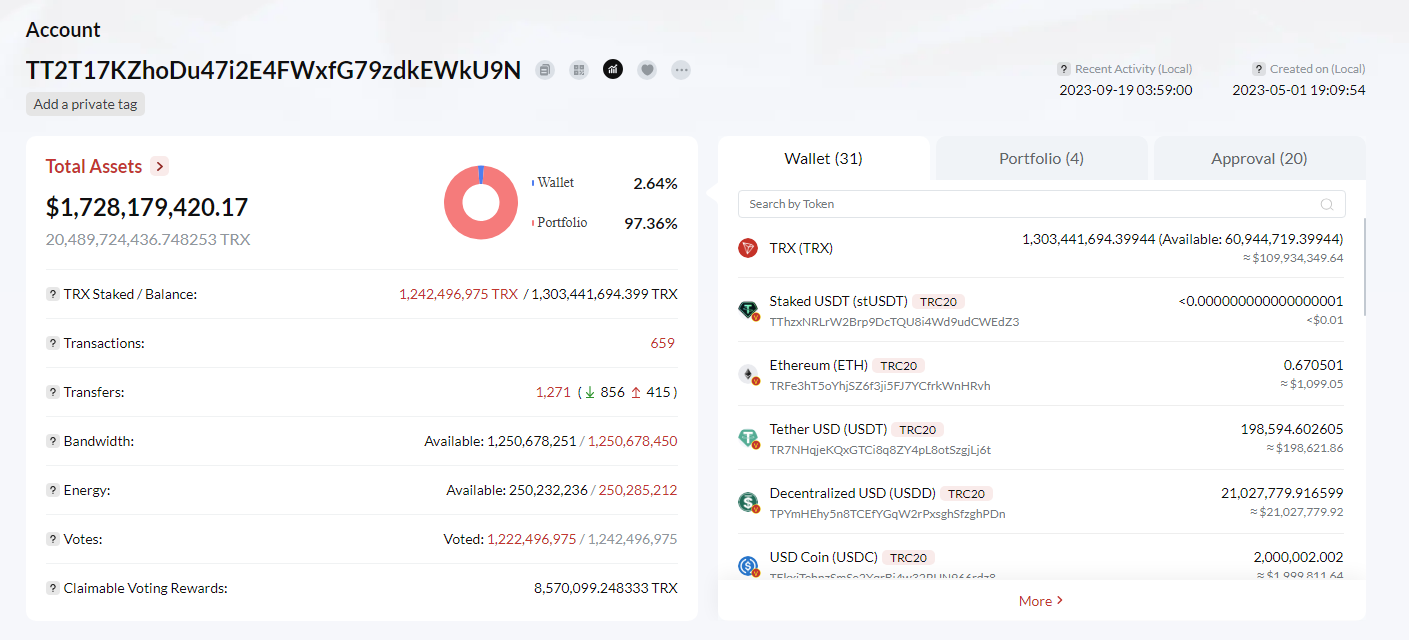The width and height of the screenshot is (1409, 640).
Task: Switch to the Portfolio (4) tab
Action: point(1041,158)
